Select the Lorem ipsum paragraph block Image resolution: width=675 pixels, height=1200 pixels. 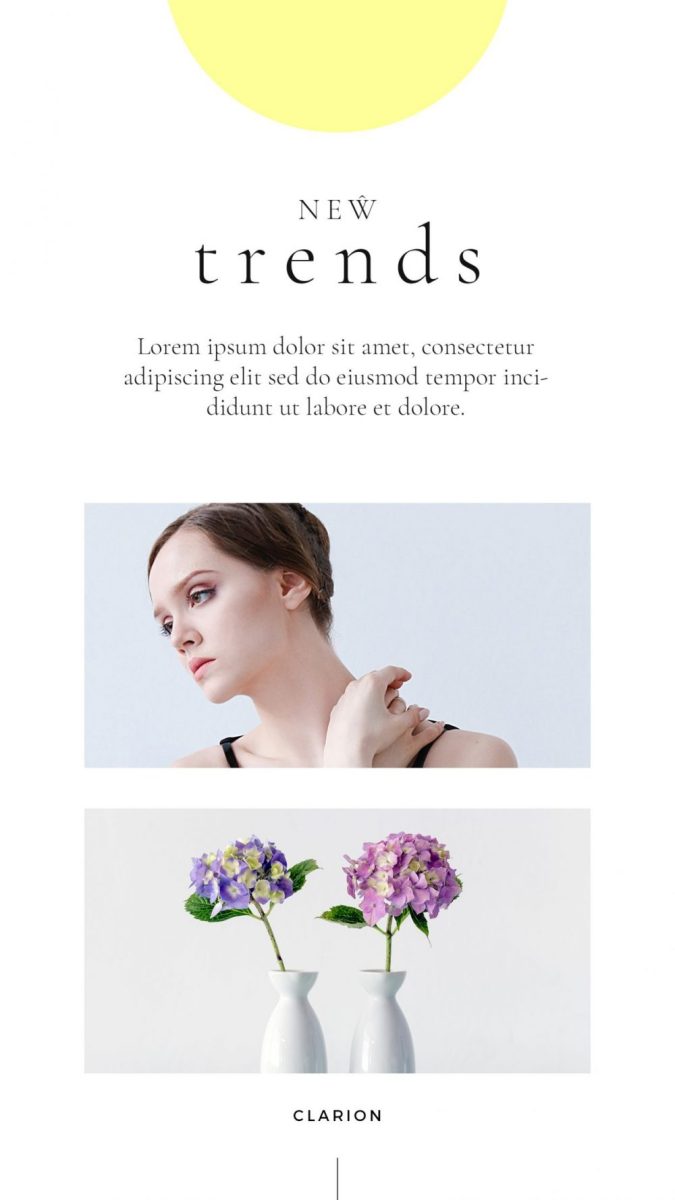(x=336, y=378)
